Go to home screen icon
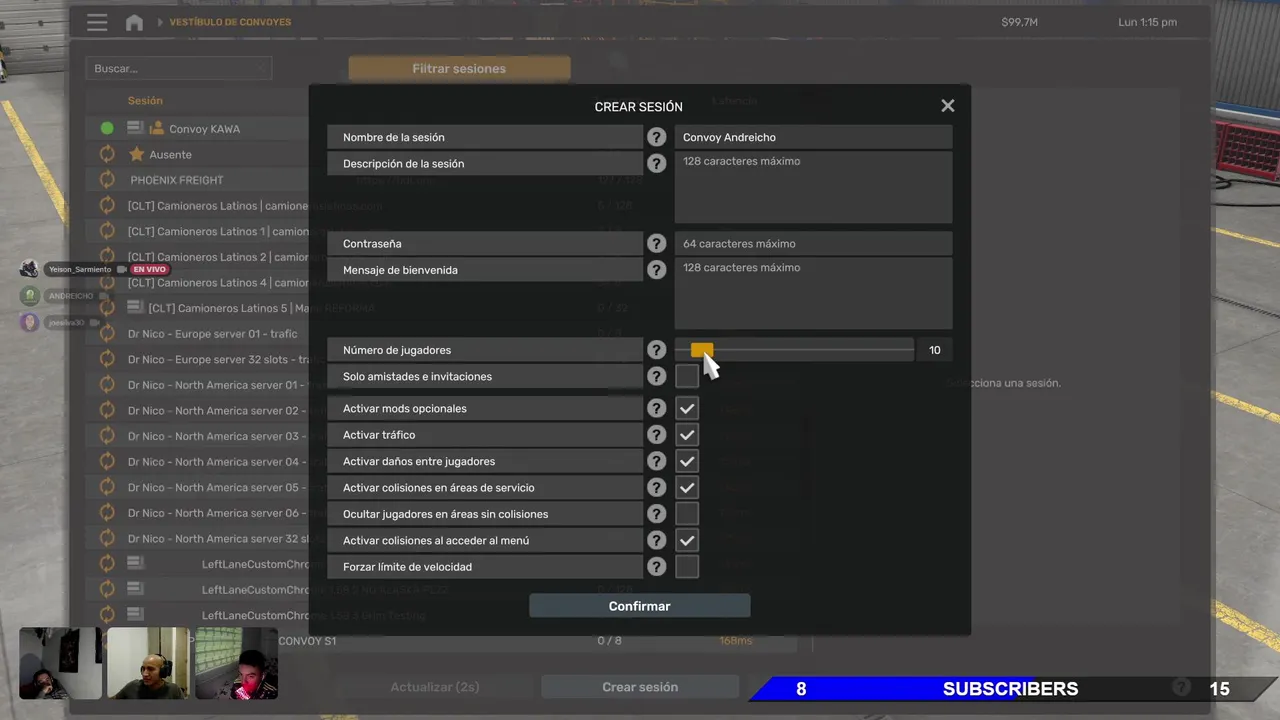 [134, 22]
